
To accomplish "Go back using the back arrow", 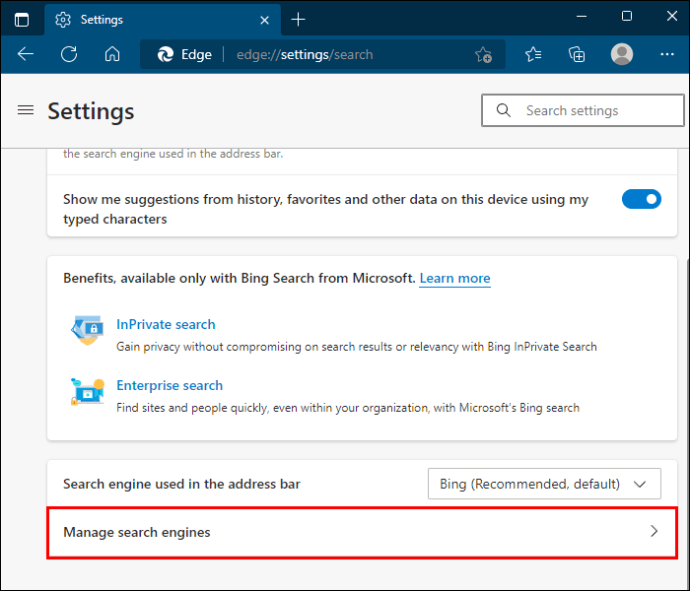I will pyautogui.click(x=26, y=54).
